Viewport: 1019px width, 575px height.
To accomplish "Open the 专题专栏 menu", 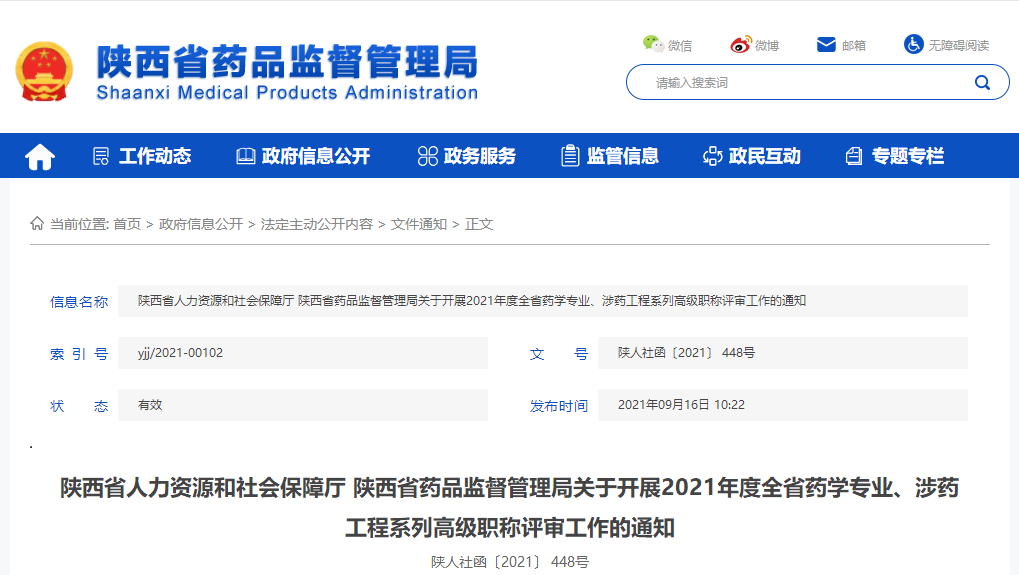I will point(895,156).
